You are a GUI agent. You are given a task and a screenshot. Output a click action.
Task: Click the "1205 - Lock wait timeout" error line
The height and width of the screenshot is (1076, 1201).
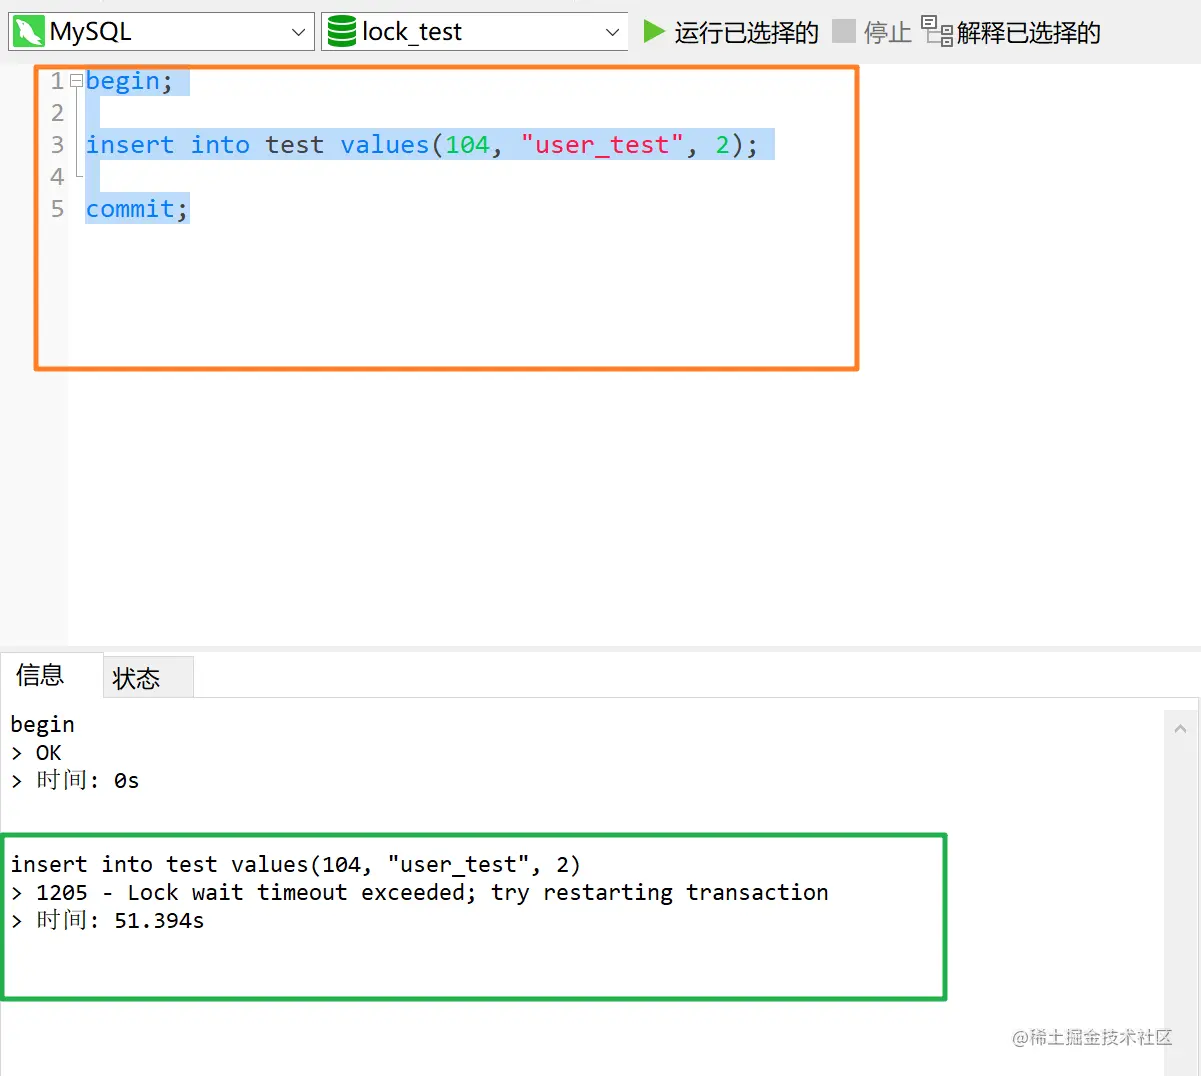420,892
